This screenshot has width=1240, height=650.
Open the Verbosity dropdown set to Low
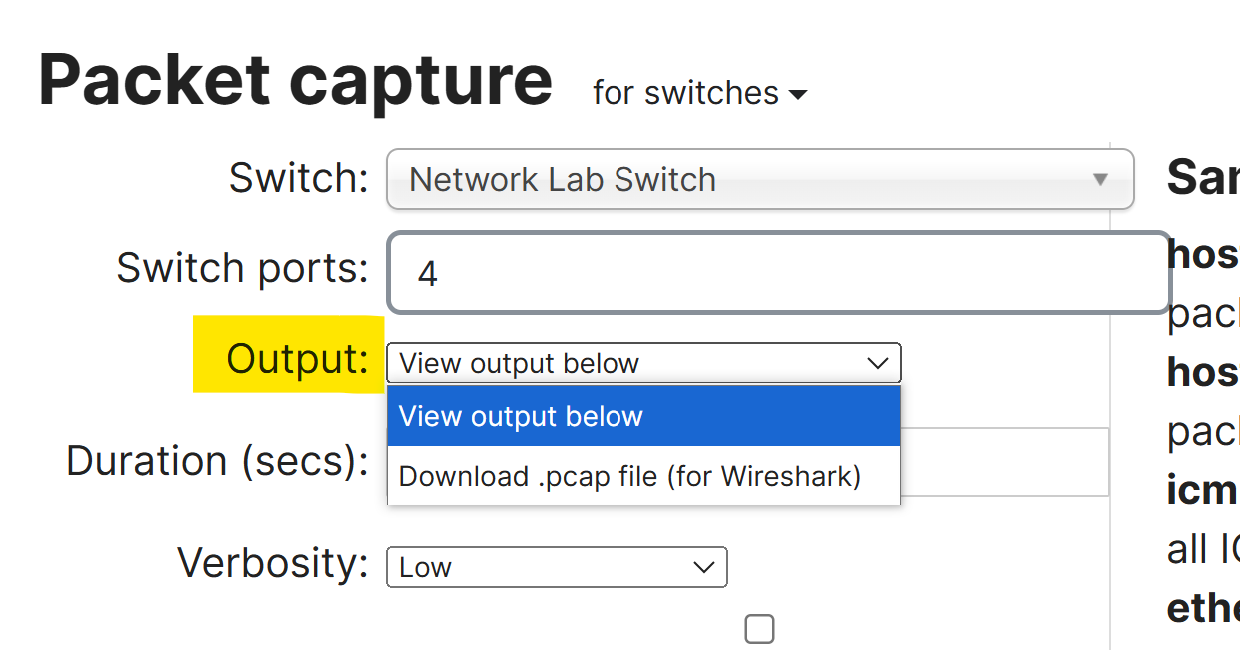[x=556, y=567]
